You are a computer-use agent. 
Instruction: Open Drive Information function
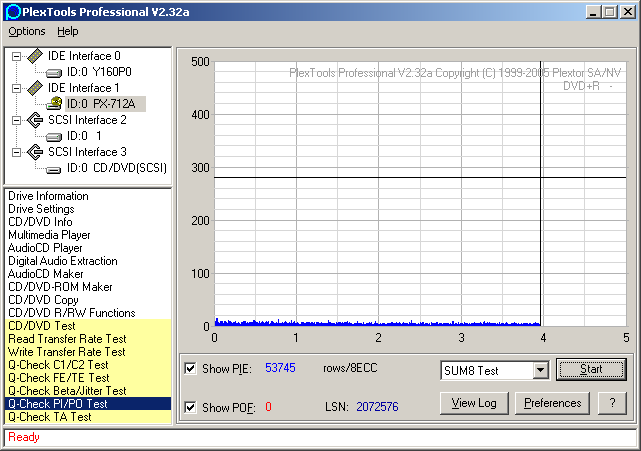point(48,196)
